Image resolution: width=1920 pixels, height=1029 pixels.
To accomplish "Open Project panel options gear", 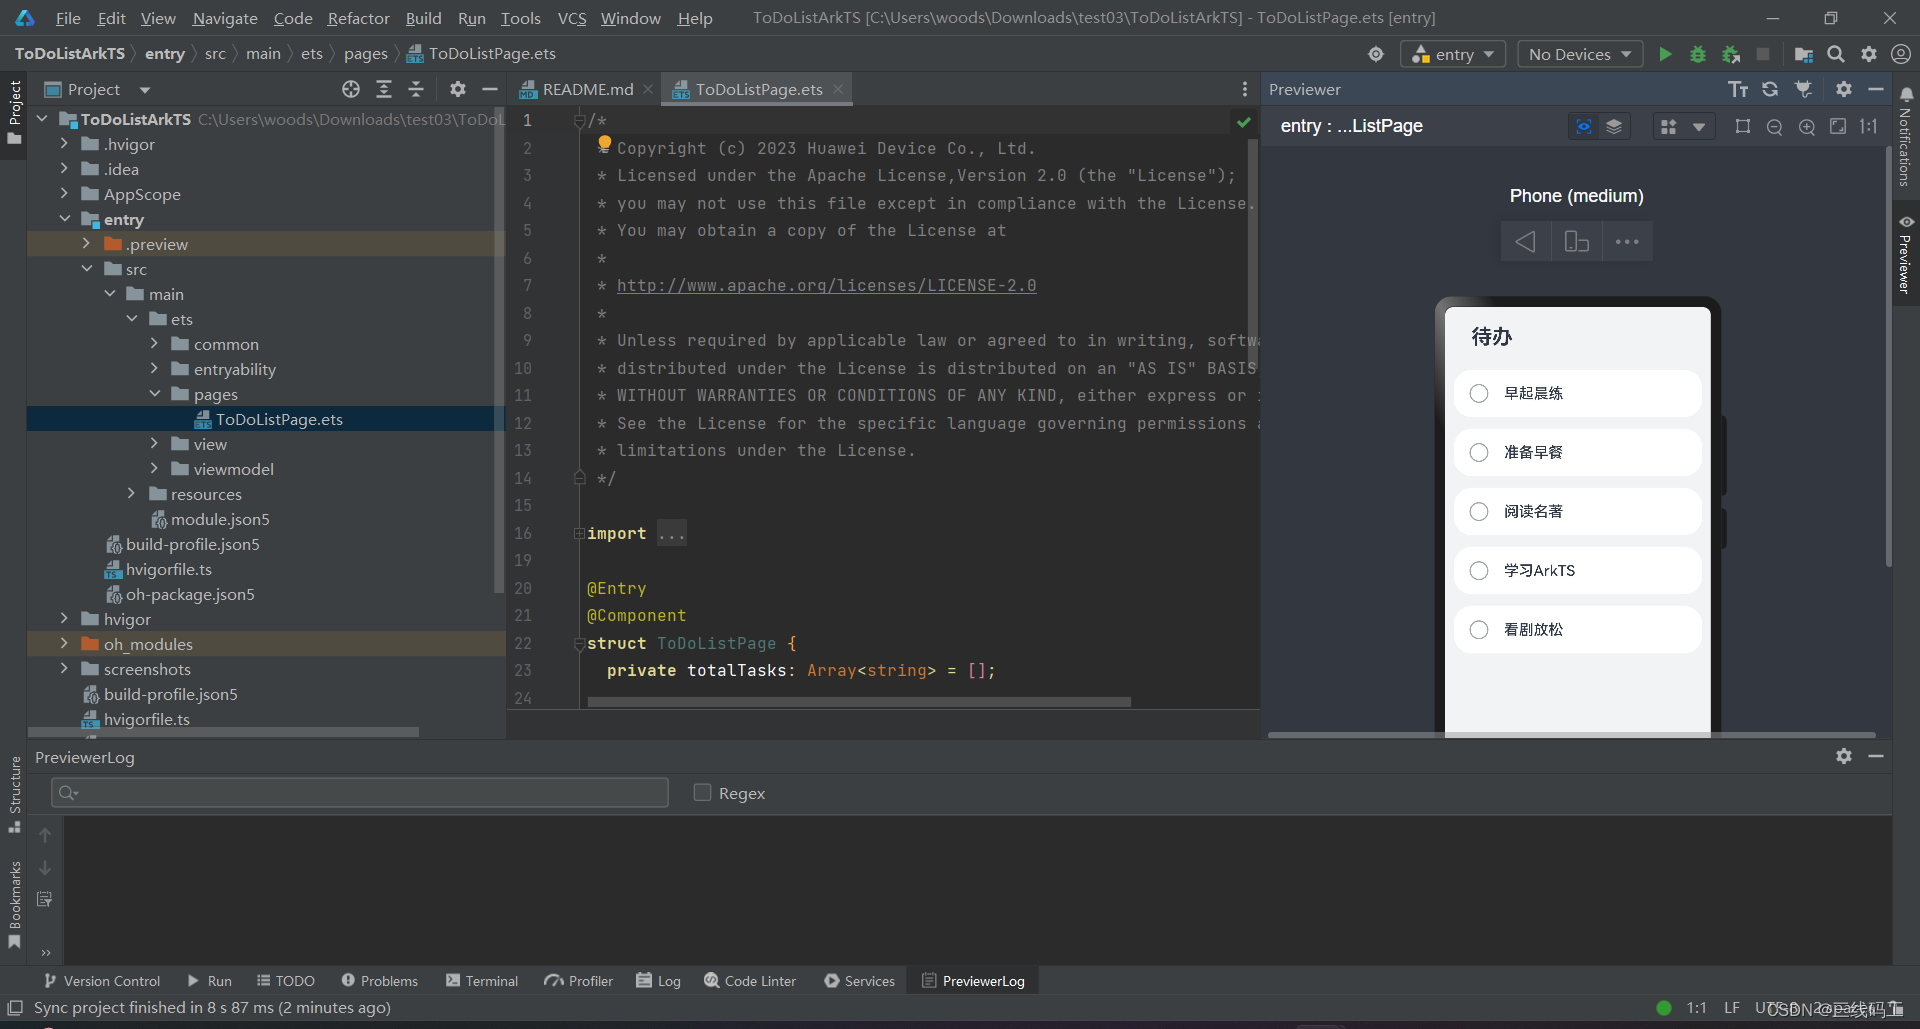I will click(x=458, y=89).
